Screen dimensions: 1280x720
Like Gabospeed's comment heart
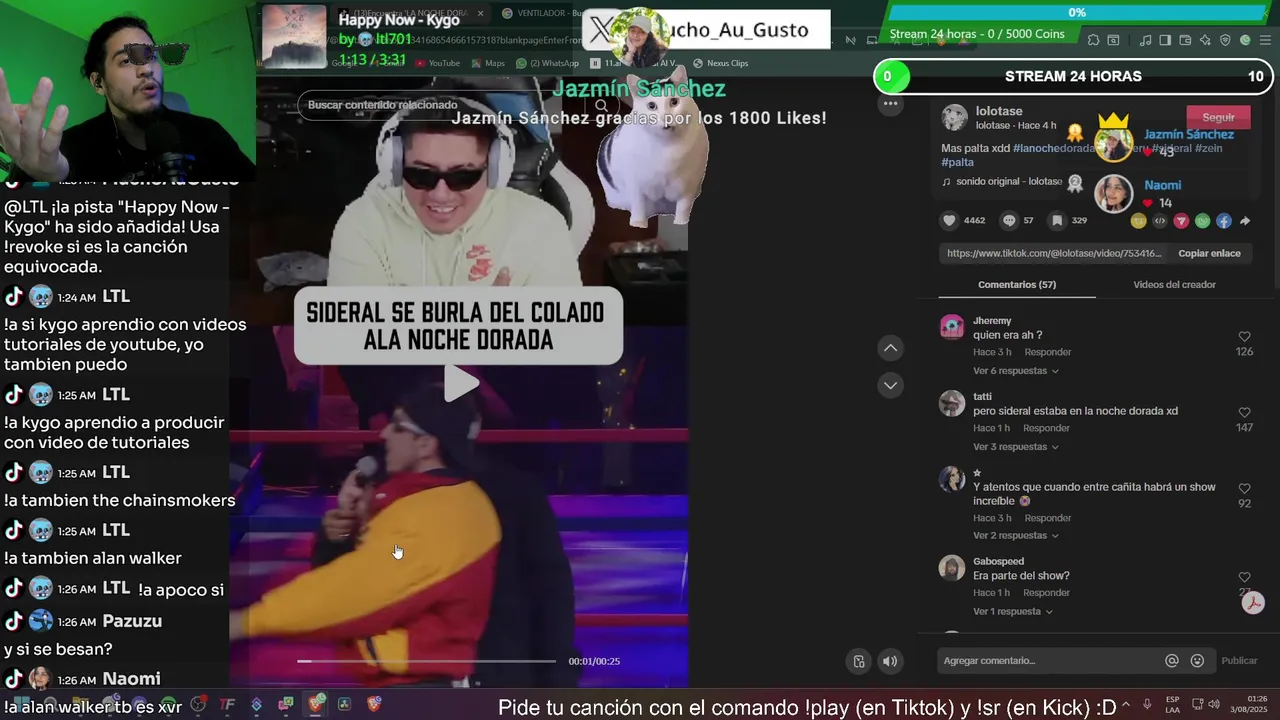1244,578
